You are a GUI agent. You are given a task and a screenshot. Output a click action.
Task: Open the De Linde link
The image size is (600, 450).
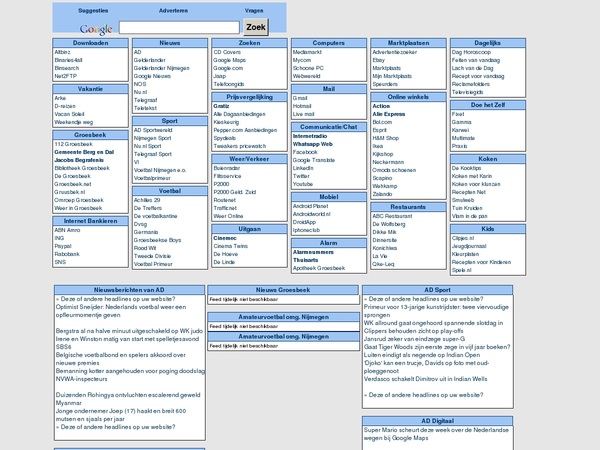click(224, 262)
